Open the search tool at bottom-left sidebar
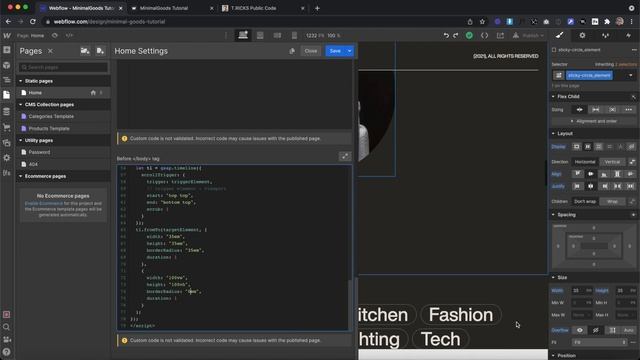This screenshot has height=360, width=640. pyautogui.click(x=7, y=327)
